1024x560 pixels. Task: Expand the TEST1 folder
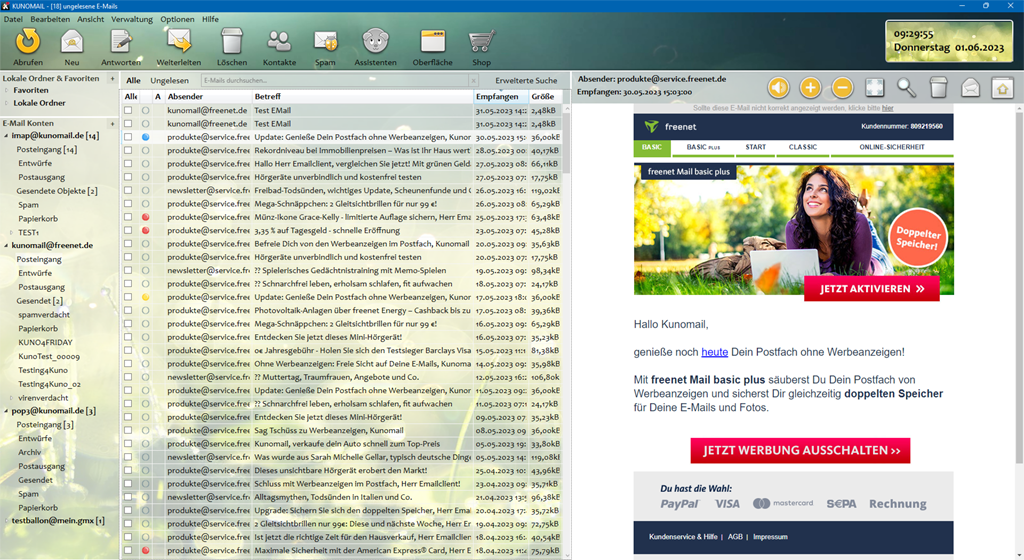click(11, 232)
